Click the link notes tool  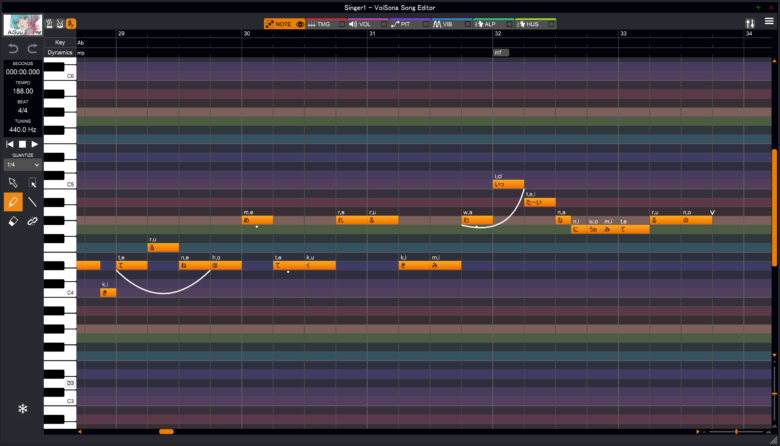tap(33, 220)
